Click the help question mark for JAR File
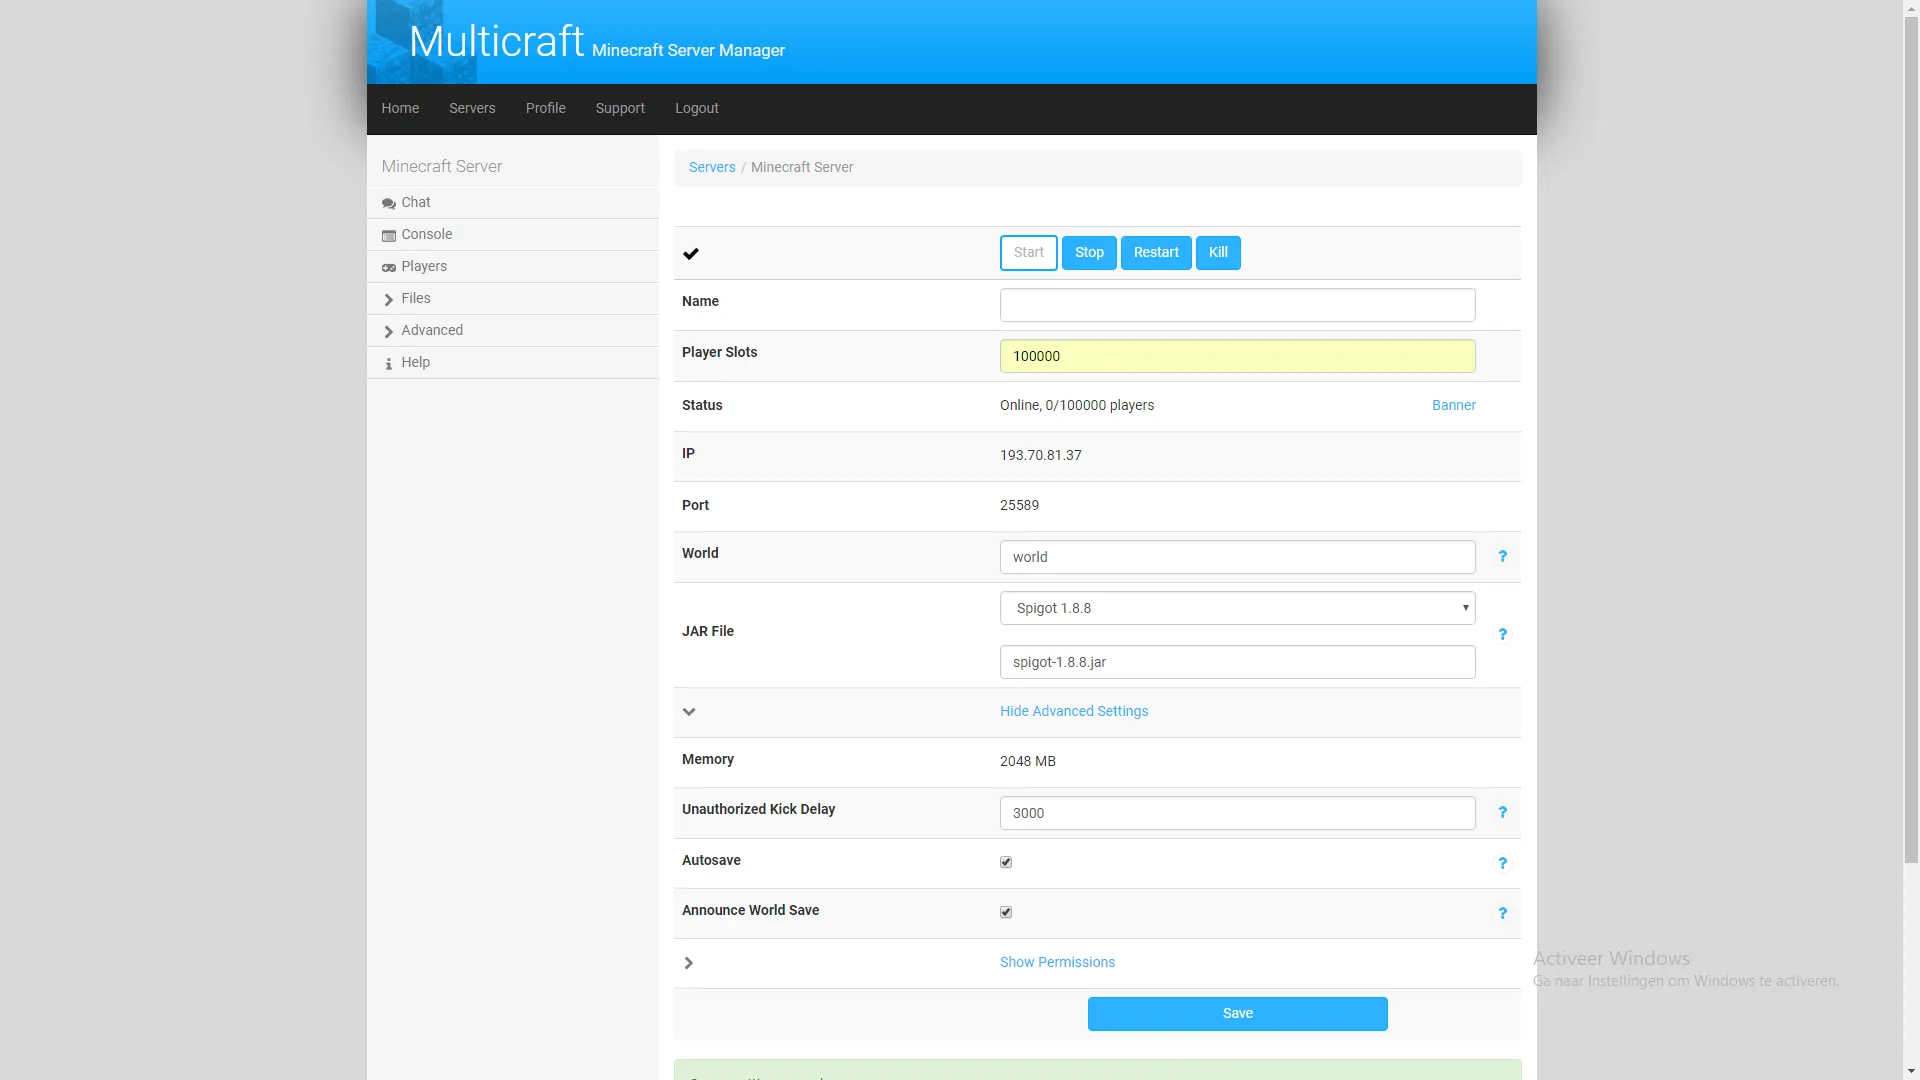This screenshot has height=1080, width=1920. click(x=1502, y=634)
